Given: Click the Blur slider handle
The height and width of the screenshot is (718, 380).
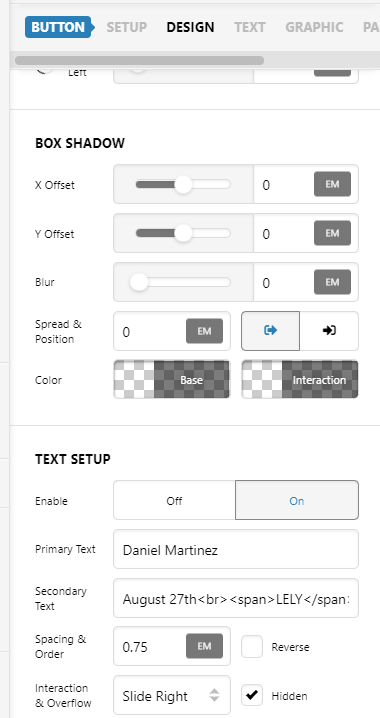Looking at the screenshot, I should click(139, 282).
